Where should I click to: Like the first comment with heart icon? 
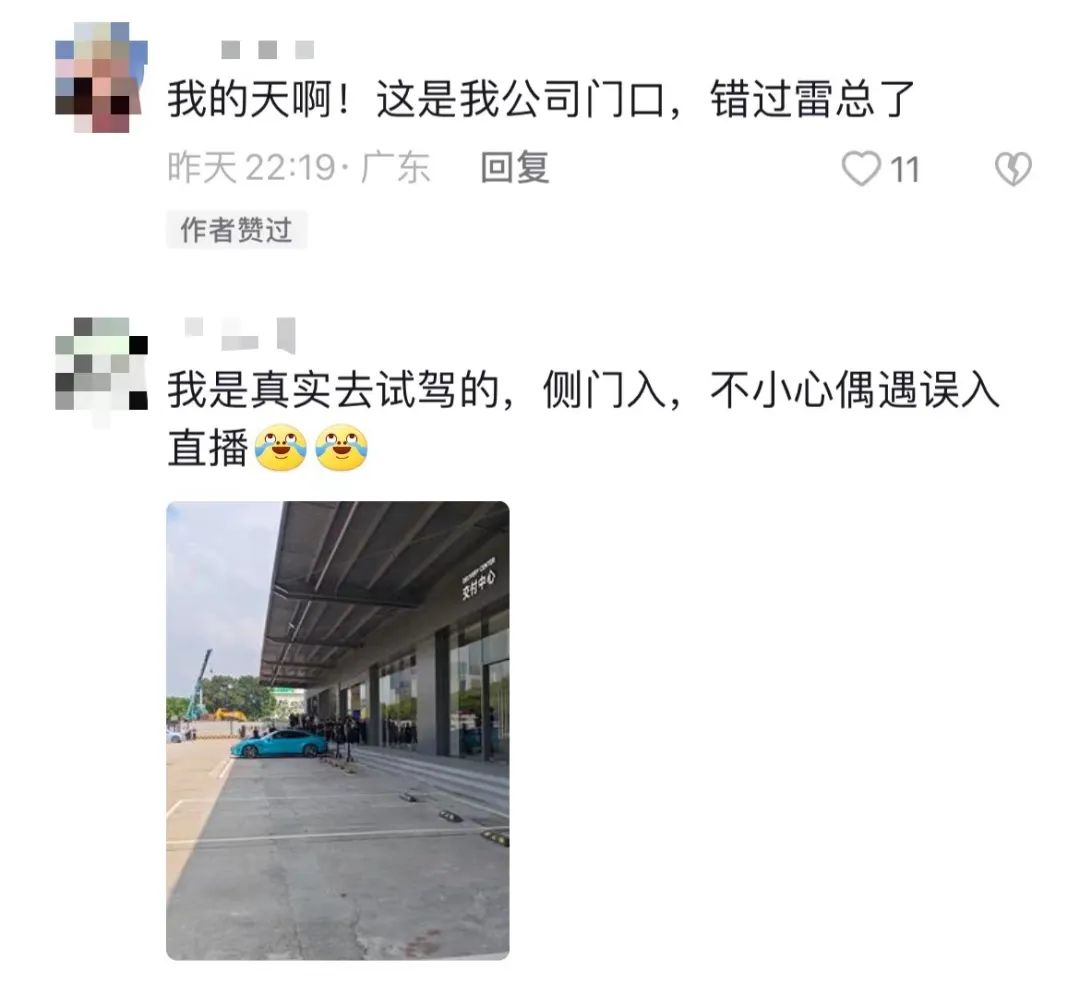[861, 169]
